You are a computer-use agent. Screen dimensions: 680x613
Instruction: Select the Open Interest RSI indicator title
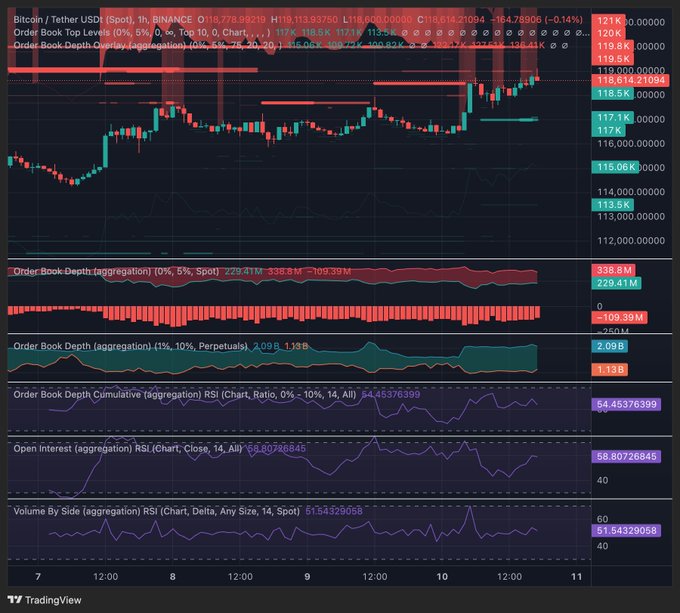127,449
